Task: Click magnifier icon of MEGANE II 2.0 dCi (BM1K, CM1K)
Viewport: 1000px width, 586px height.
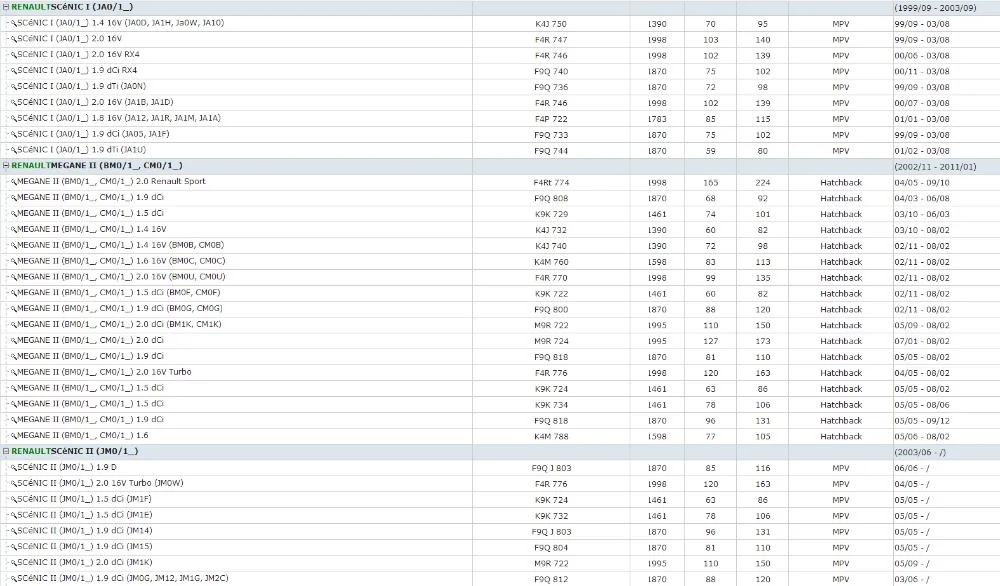Action: [x=13, y=325]
